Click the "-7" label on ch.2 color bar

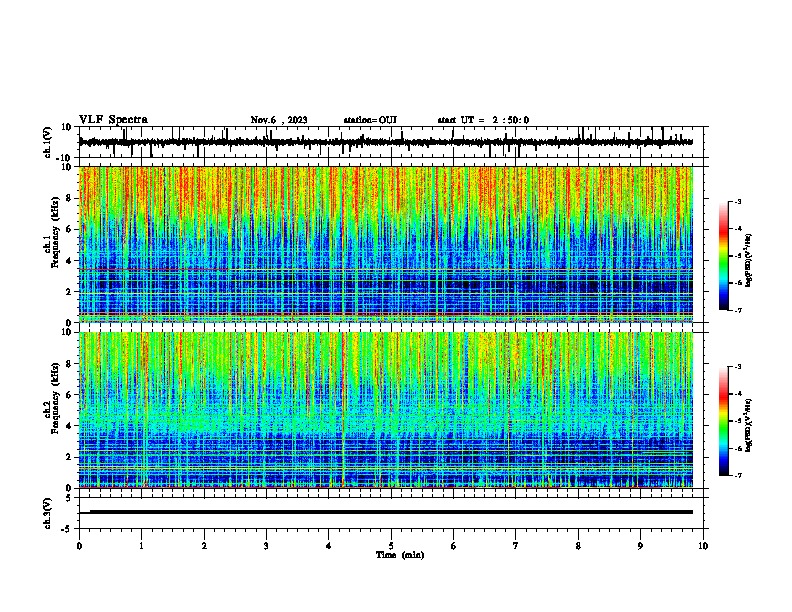tap(737, 475)
